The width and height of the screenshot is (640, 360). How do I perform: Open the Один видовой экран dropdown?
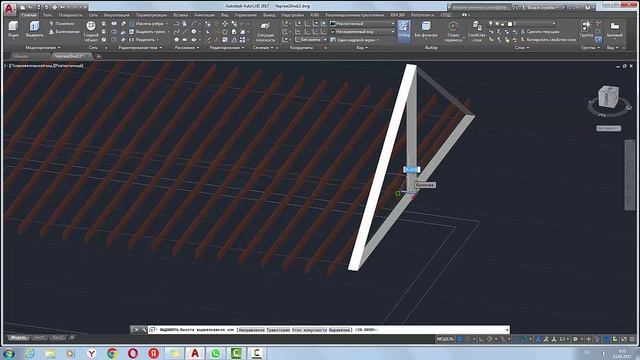[x=355, y=40]
